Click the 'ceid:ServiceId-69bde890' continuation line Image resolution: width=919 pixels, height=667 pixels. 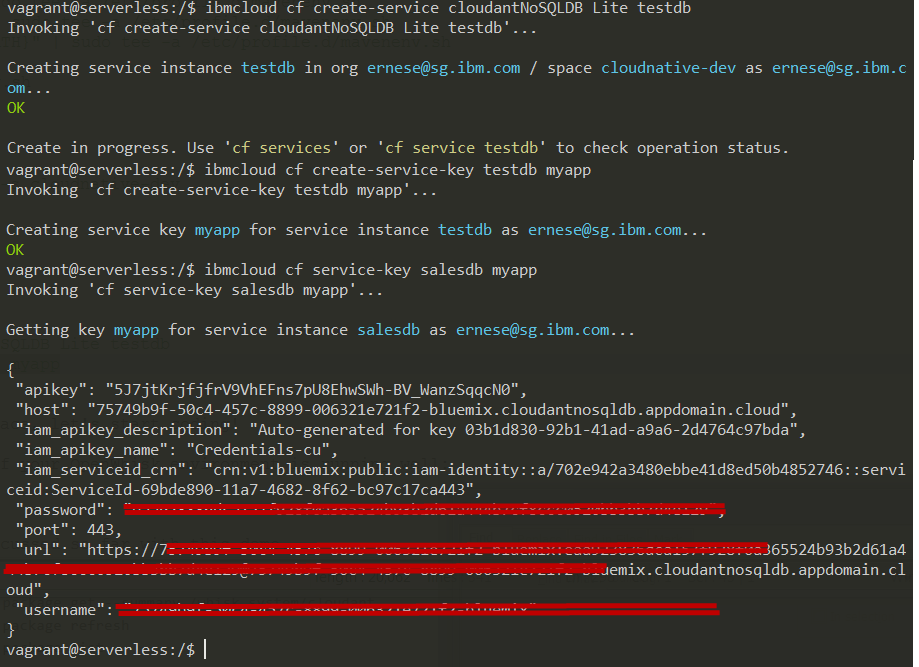pyautogui.click(x=244, y=489)
